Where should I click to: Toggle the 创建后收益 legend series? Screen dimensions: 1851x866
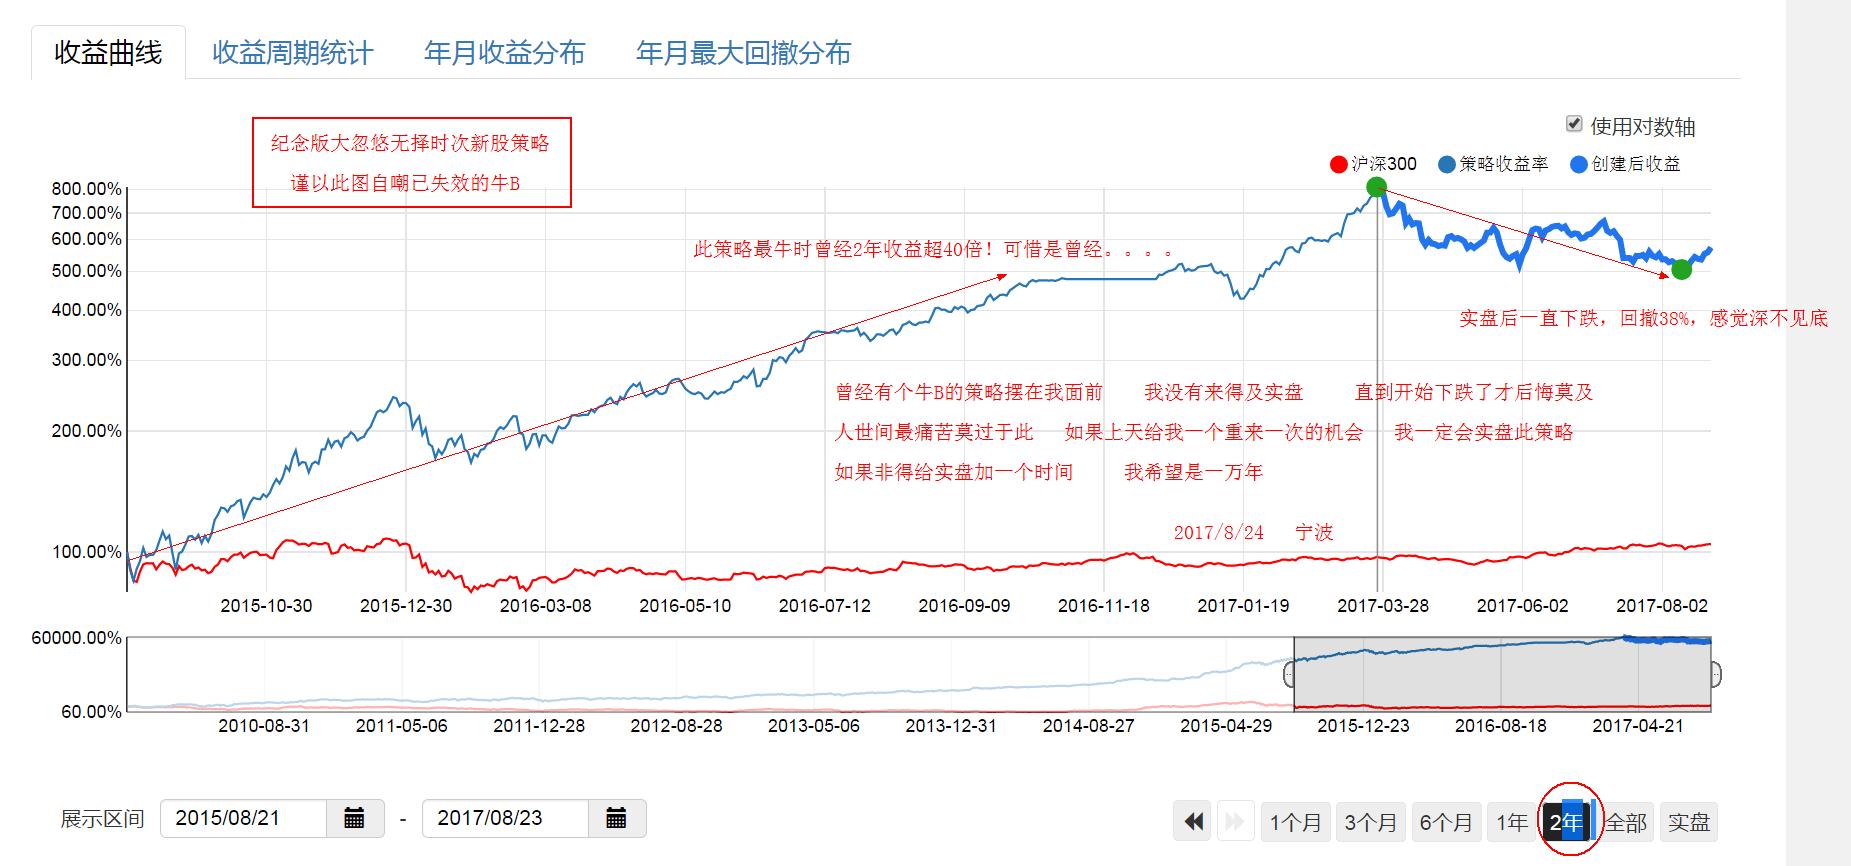click(x=1625, y=164)
